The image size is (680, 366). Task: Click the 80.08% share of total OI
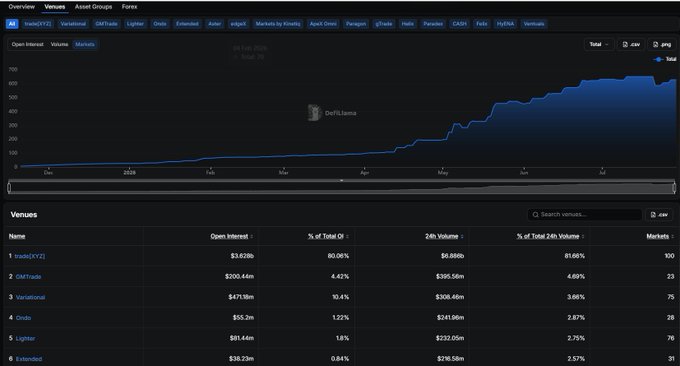(338, 256)
